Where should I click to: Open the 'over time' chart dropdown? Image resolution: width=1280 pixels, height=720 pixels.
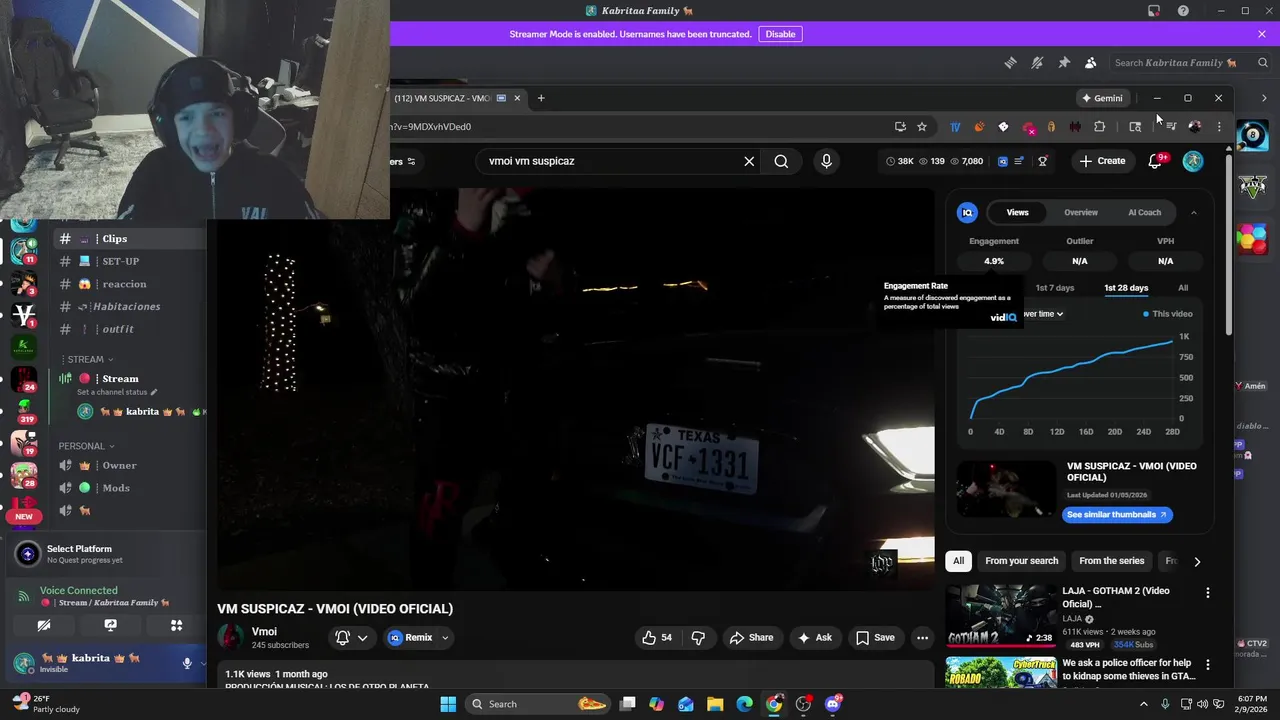1042,314
